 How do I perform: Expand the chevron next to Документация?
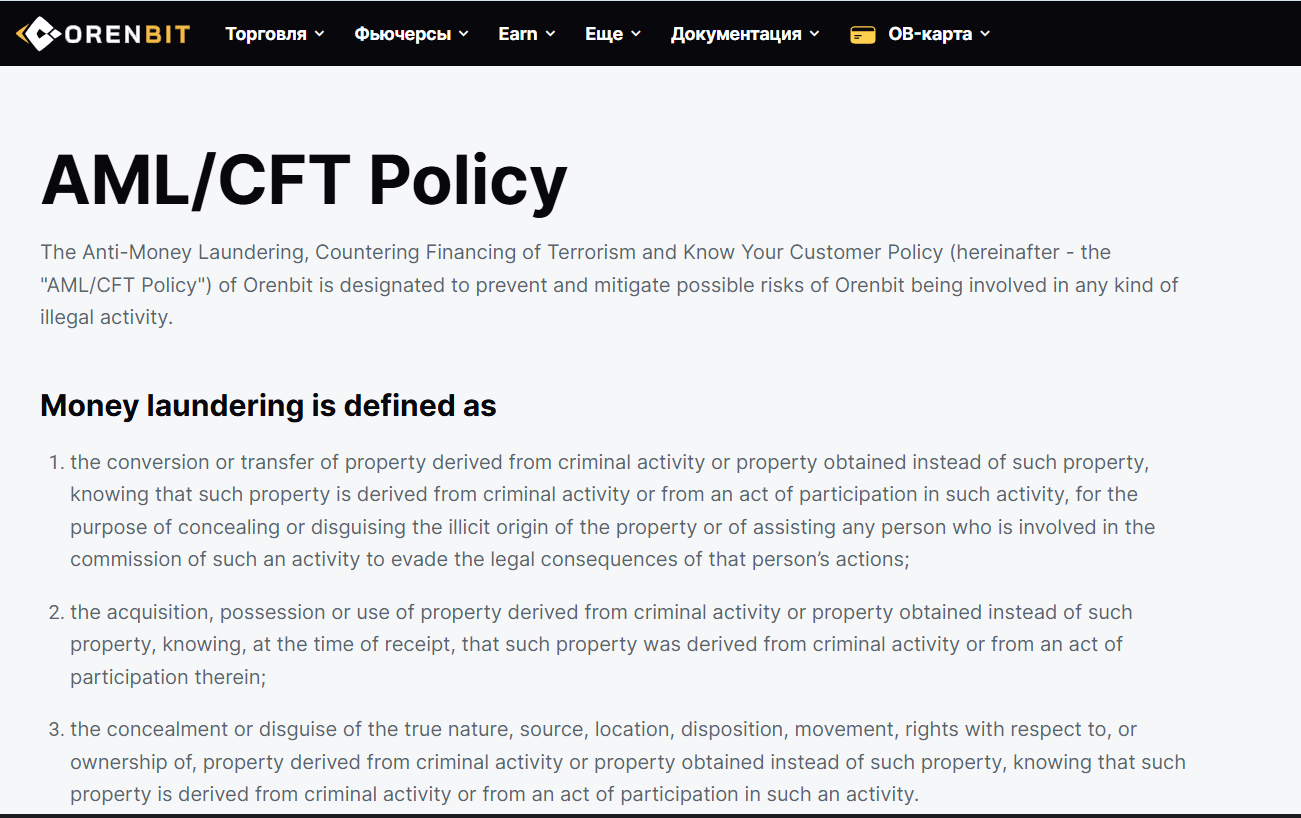point(814,34)
